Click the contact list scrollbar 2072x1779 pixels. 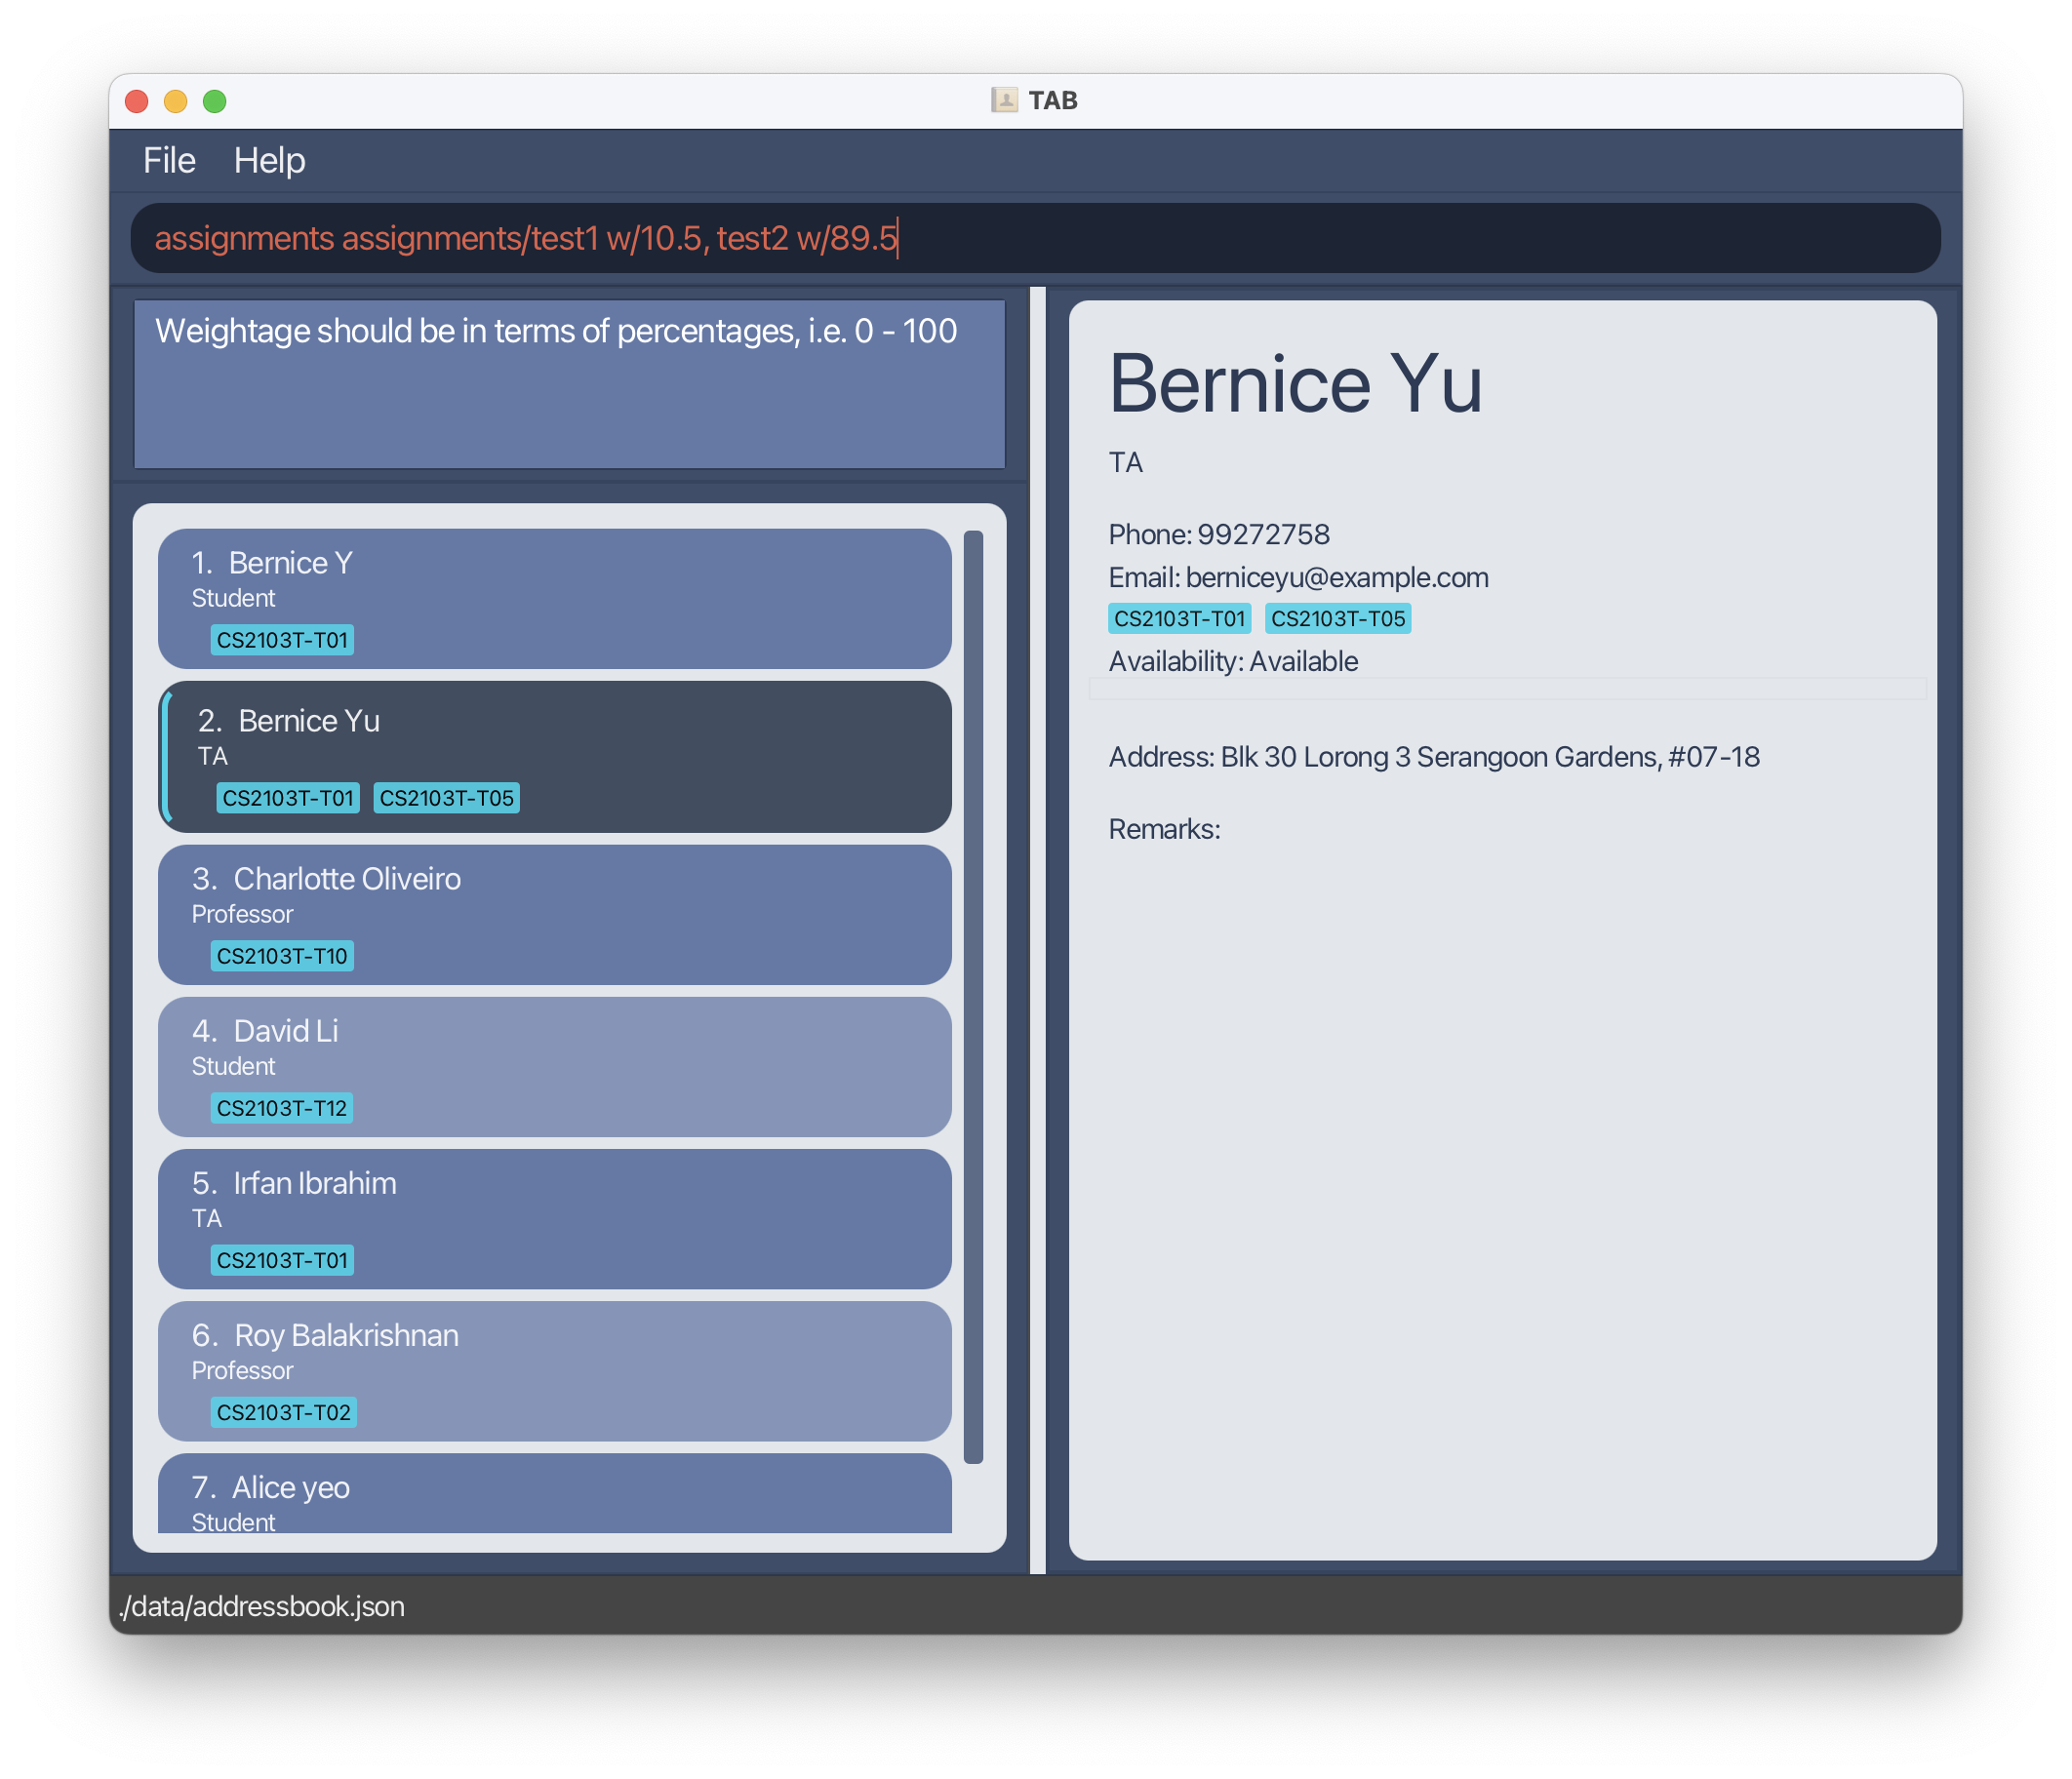pyautogui.click(x=973, y=996)
